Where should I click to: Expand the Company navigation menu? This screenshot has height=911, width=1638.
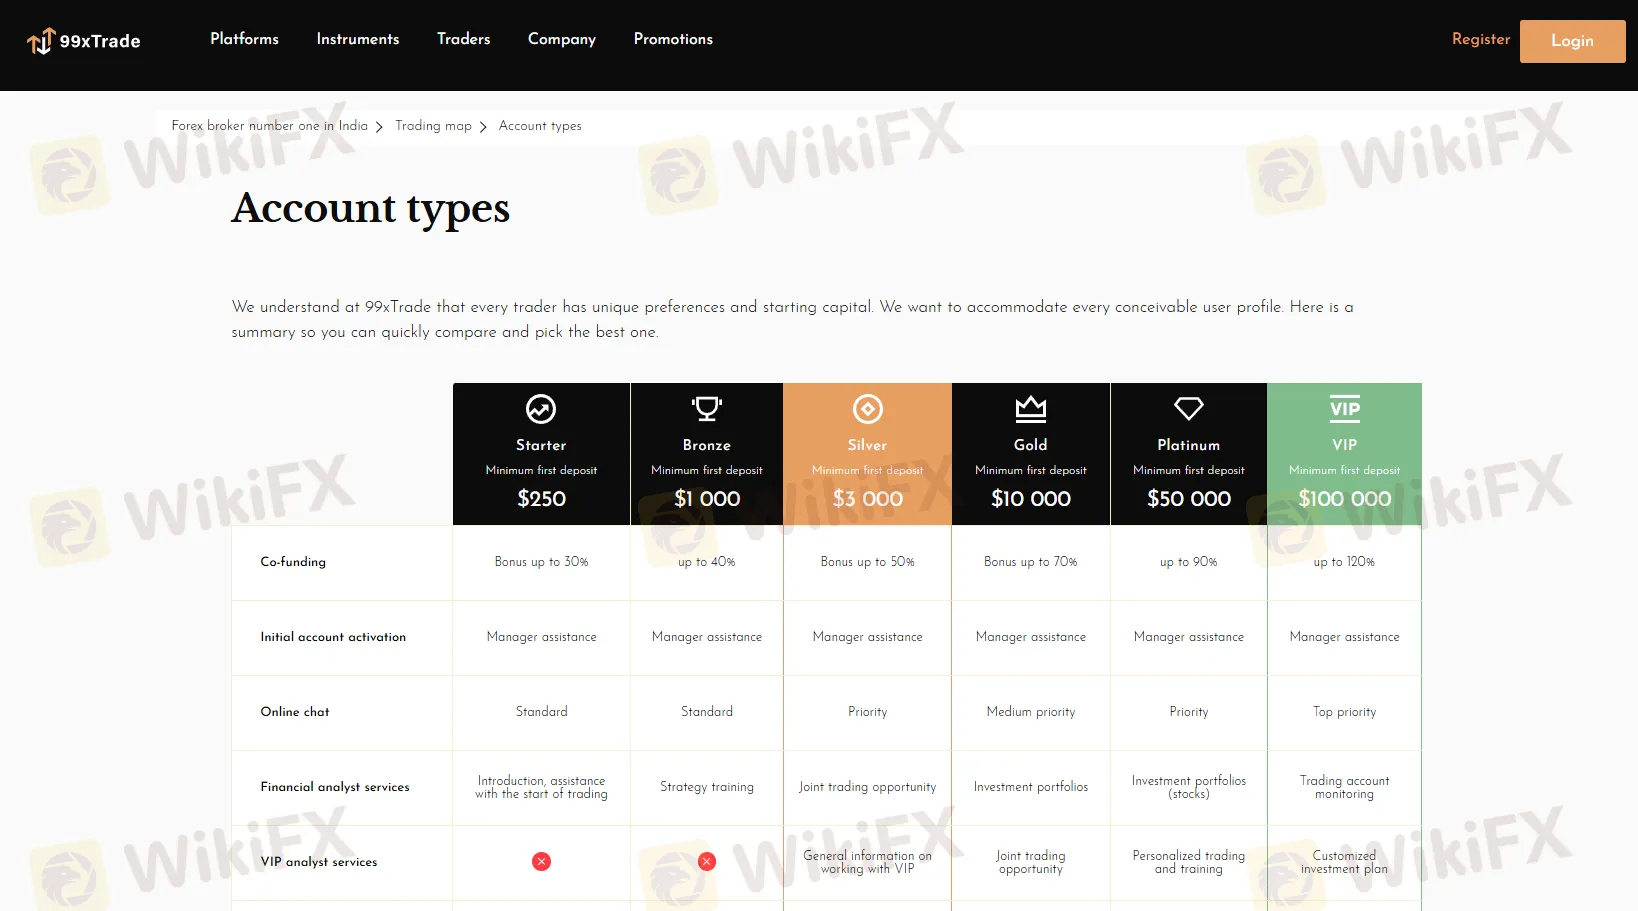[561, 39]
